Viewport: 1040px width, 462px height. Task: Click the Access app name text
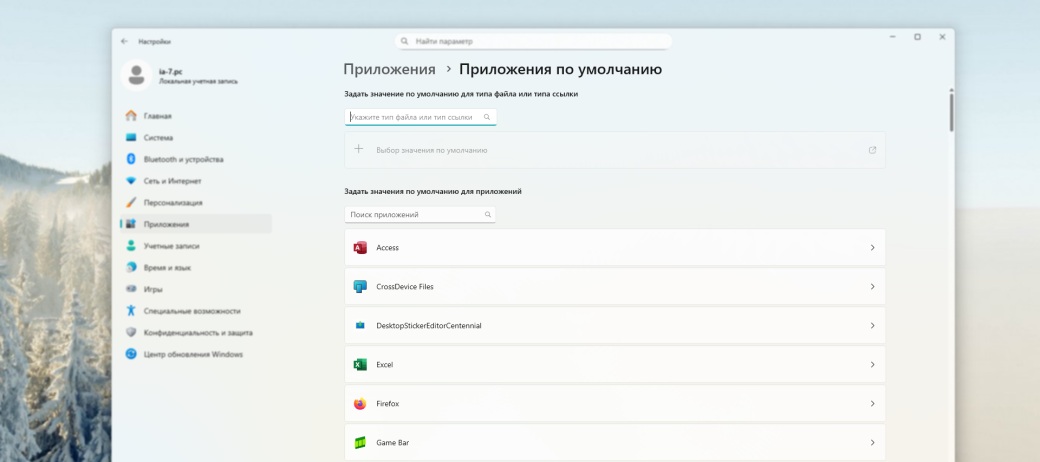tap(387, 248)
